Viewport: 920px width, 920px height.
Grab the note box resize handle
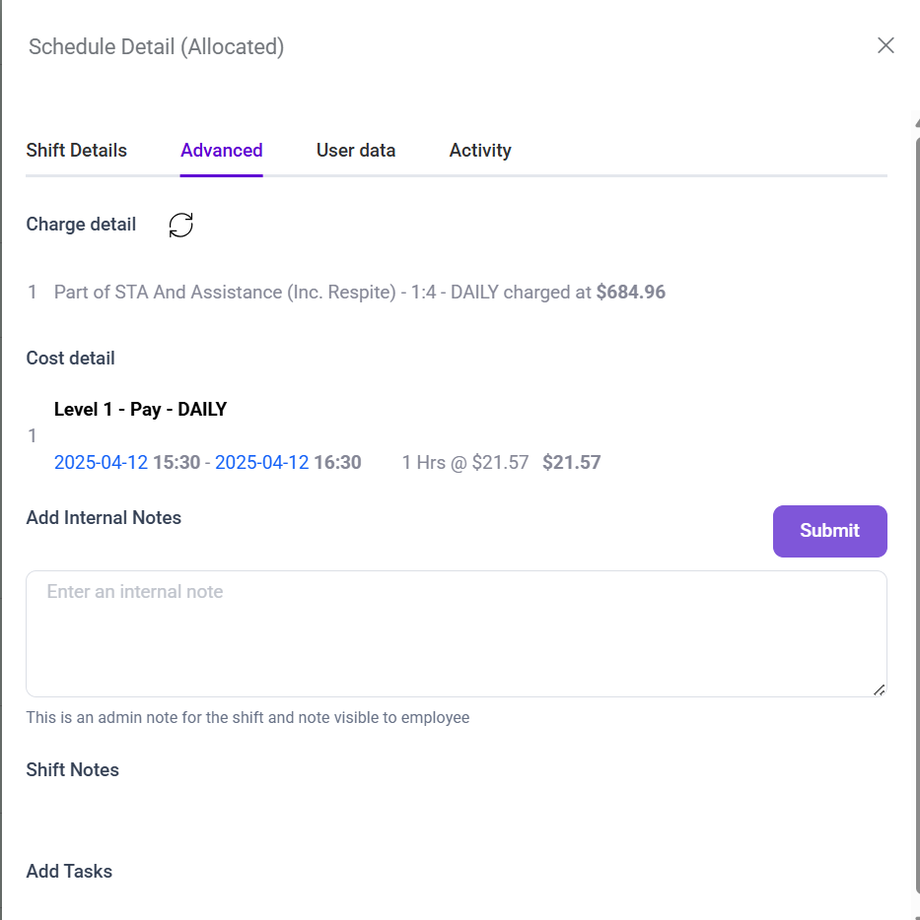tap(878, 689)
